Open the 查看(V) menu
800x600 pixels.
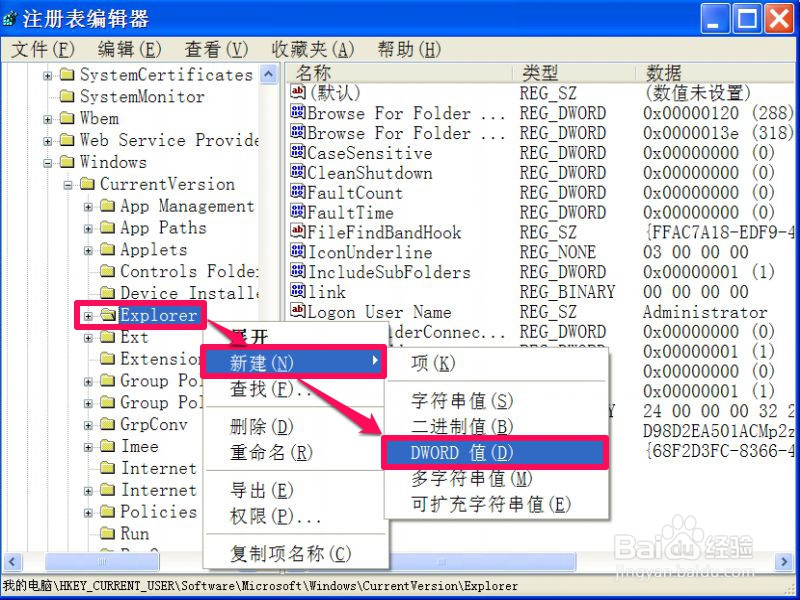click(217, 48)
